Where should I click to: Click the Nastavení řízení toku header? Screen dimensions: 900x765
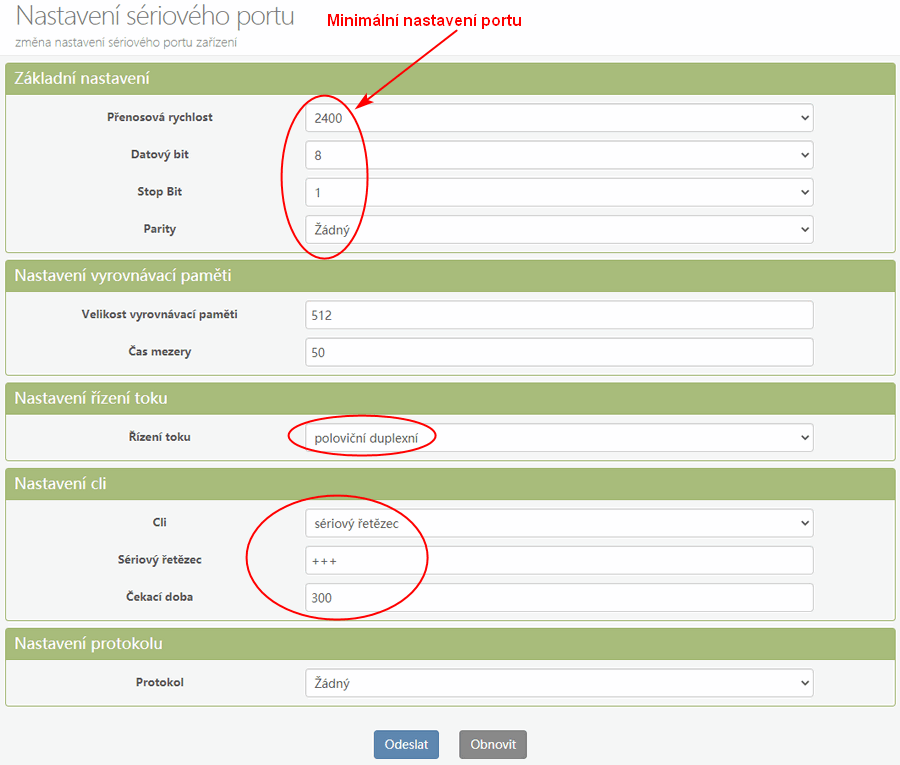pyautogui.click(x=91, y=398)
